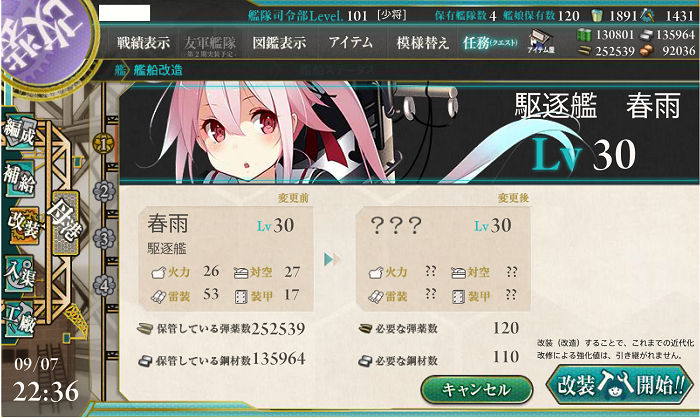Click the キャンセル cancel button
The image size is (700, 418).
tap(476, 389)
